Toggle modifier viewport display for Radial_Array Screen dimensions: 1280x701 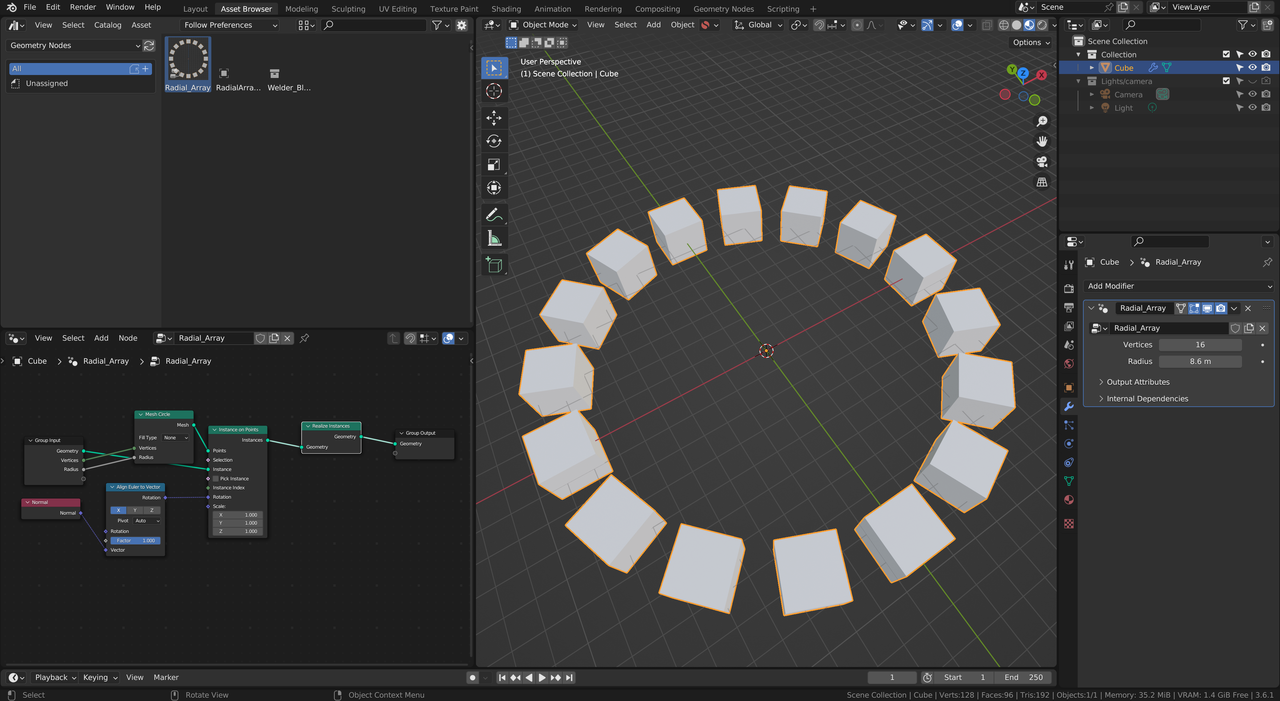(x=1207, y=308)
